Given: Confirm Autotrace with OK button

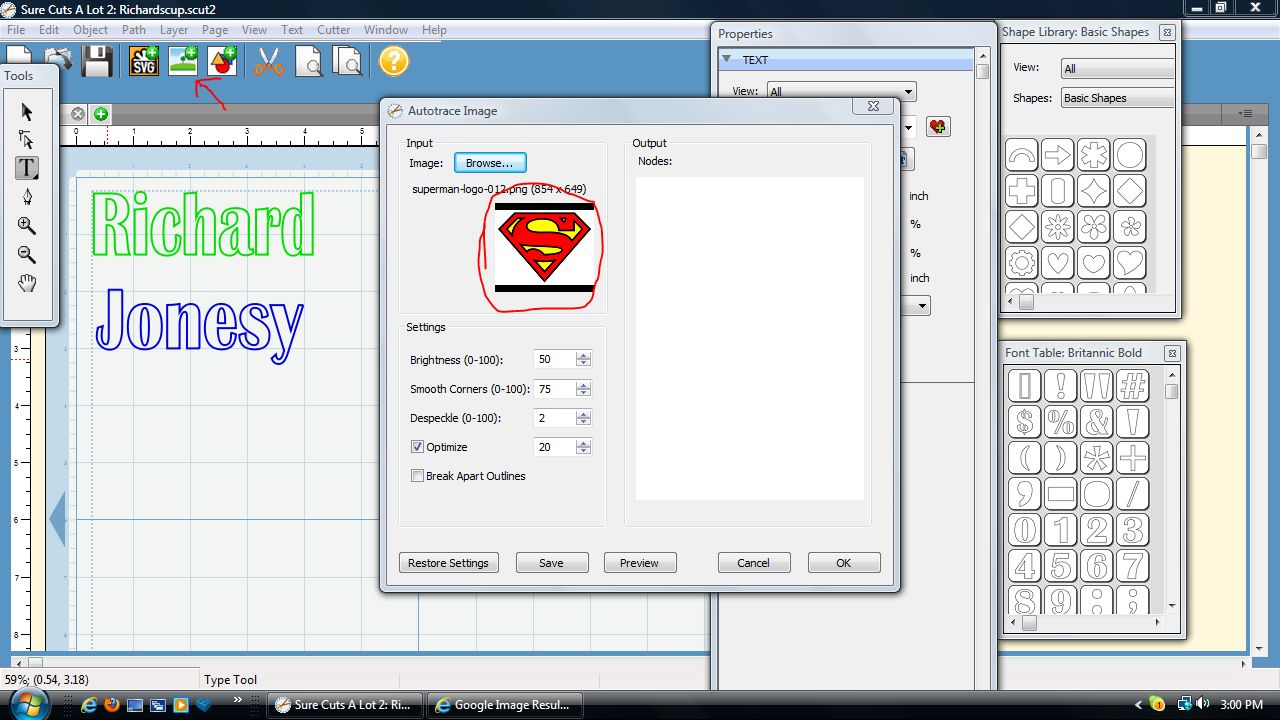Looking at the screenshot, I should coord(844,563).
